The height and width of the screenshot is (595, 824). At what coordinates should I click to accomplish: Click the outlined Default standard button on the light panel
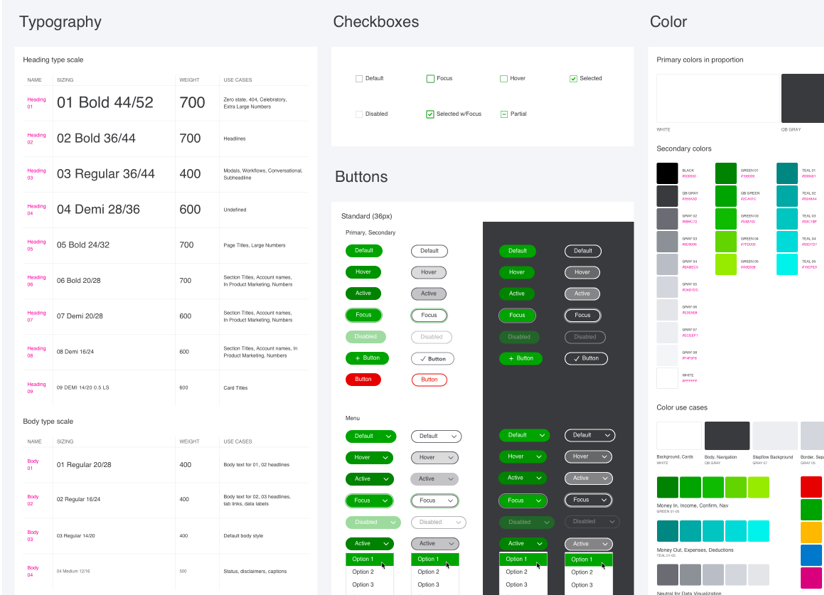429,251
